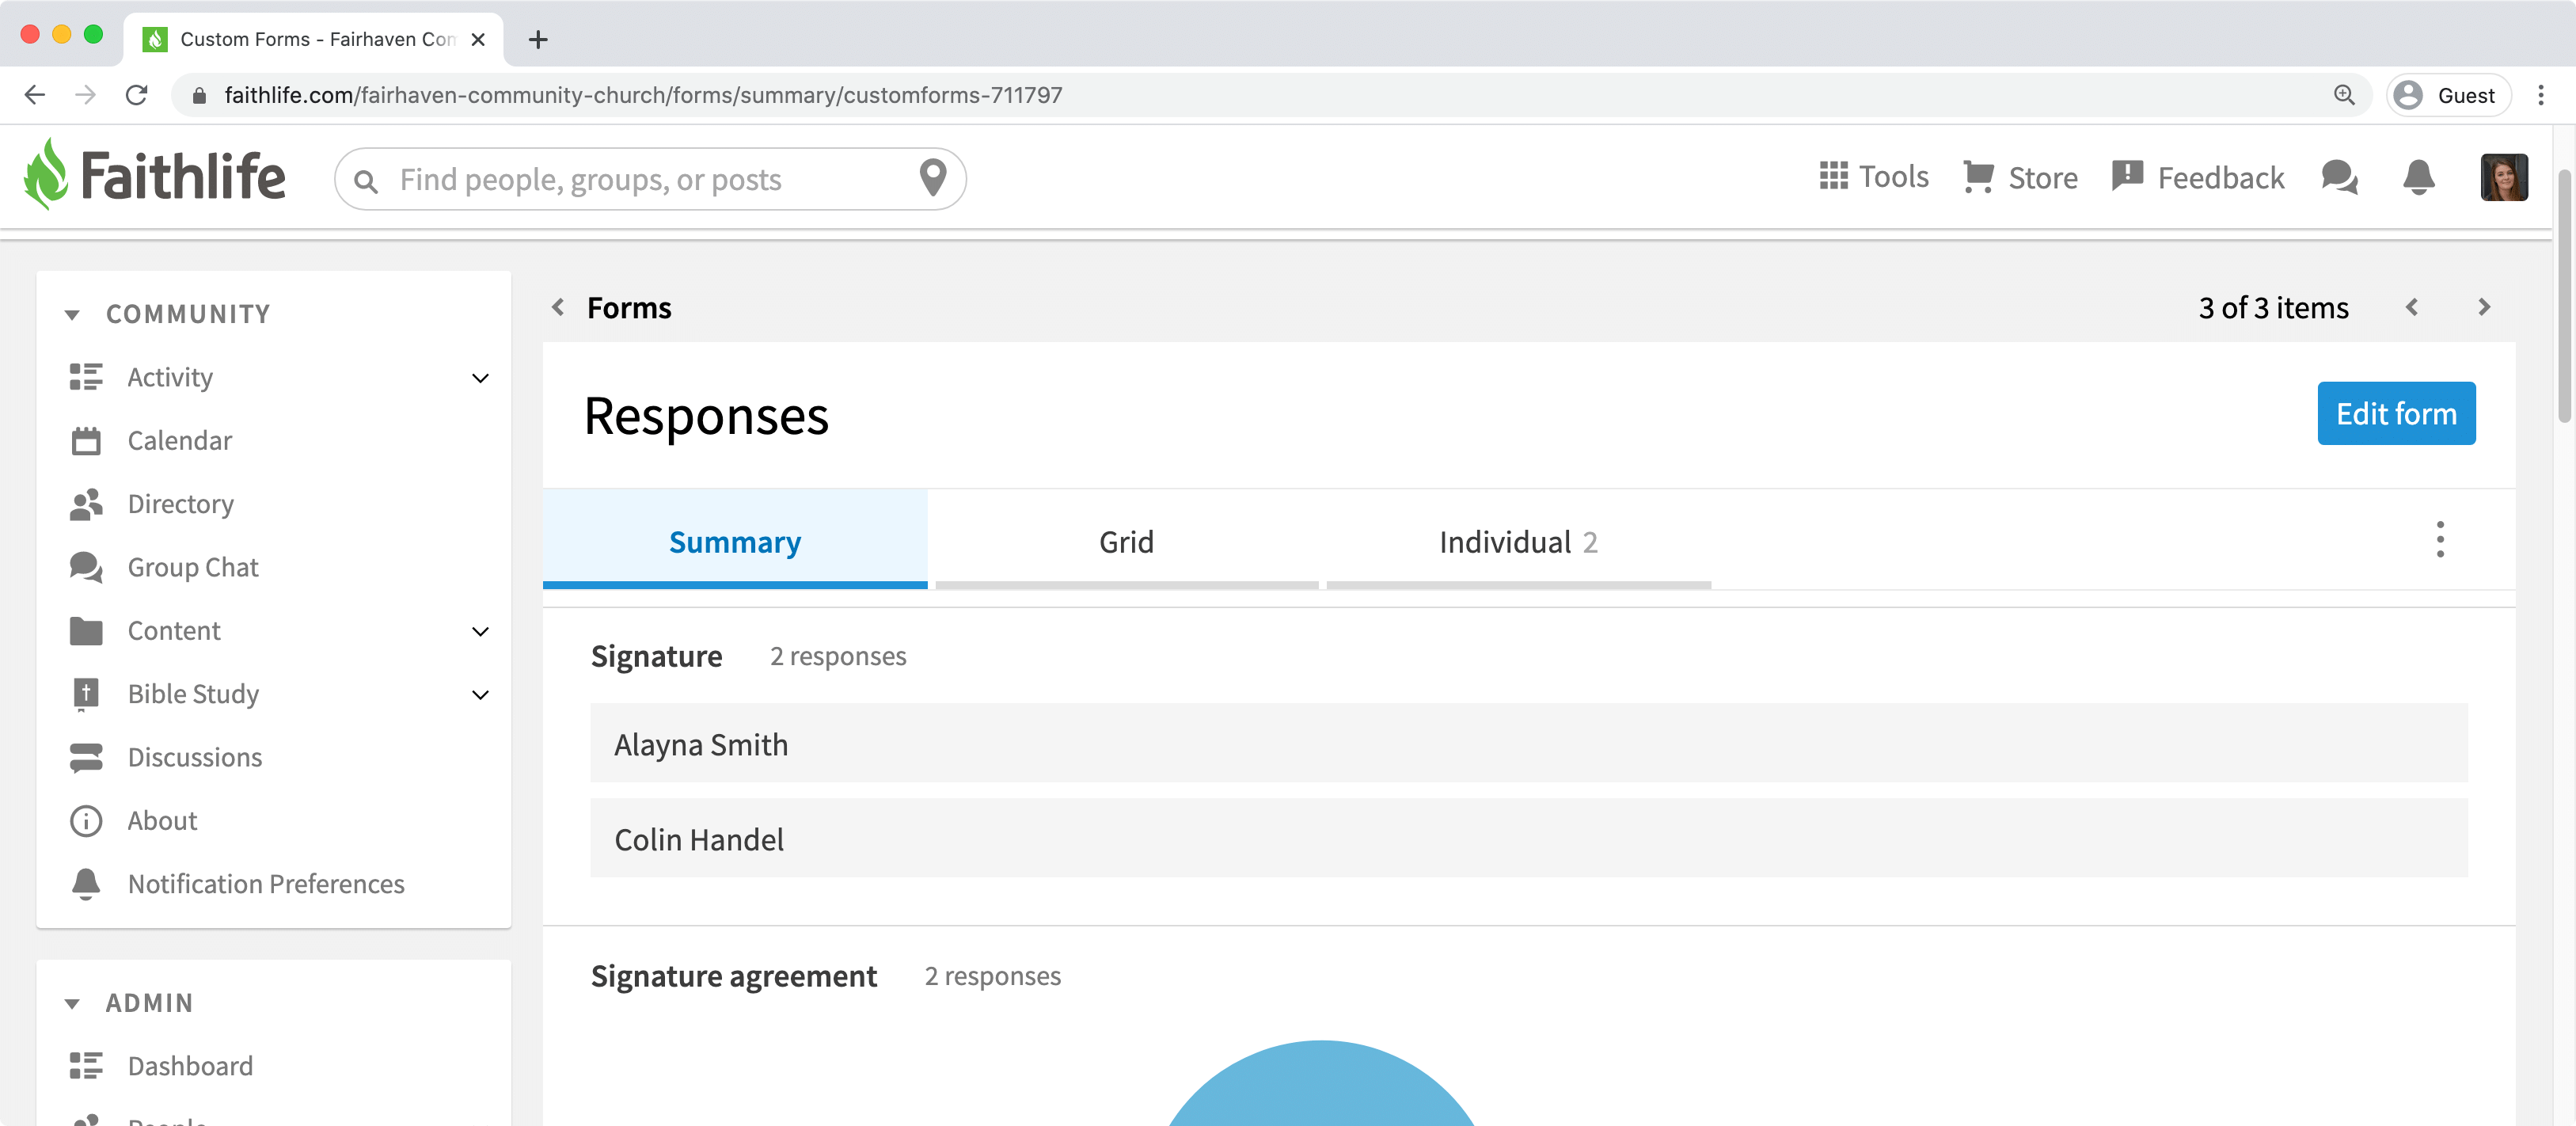Open the responses three-dot options menu

click(x=2440, y=540)
